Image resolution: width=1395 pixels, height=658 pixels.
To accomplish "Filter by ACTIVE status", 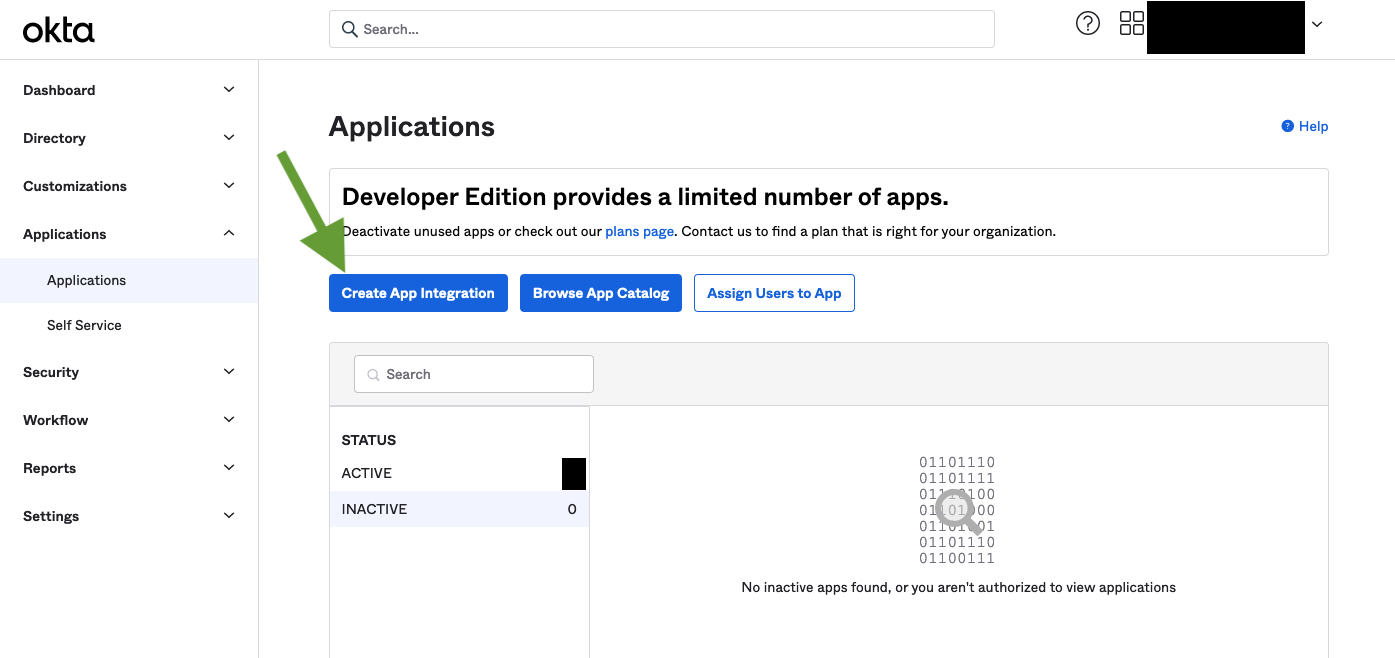I will [459, 473].
